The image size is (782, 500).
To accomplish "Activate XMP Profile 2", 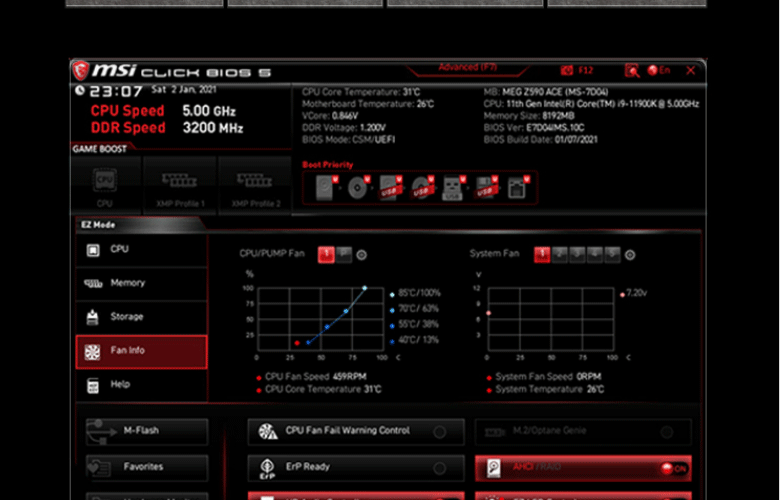I will [255, 186].
